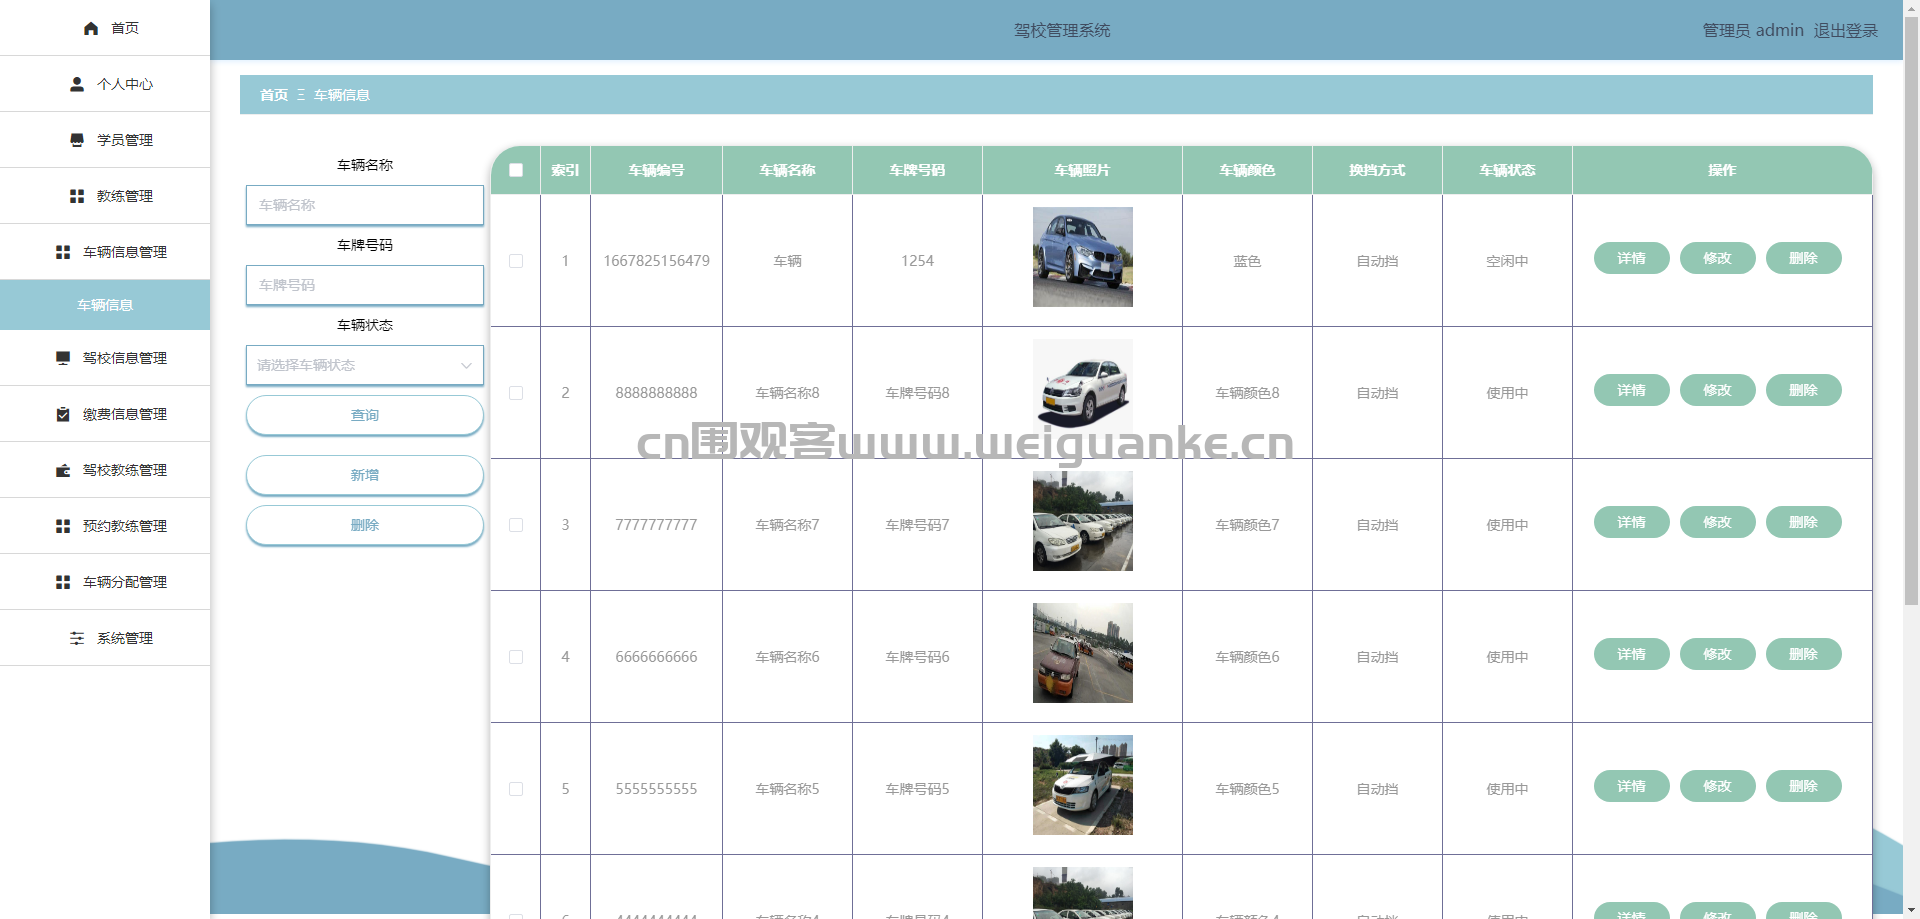Click the white car photo in row 2

(x=1083, y=389)
